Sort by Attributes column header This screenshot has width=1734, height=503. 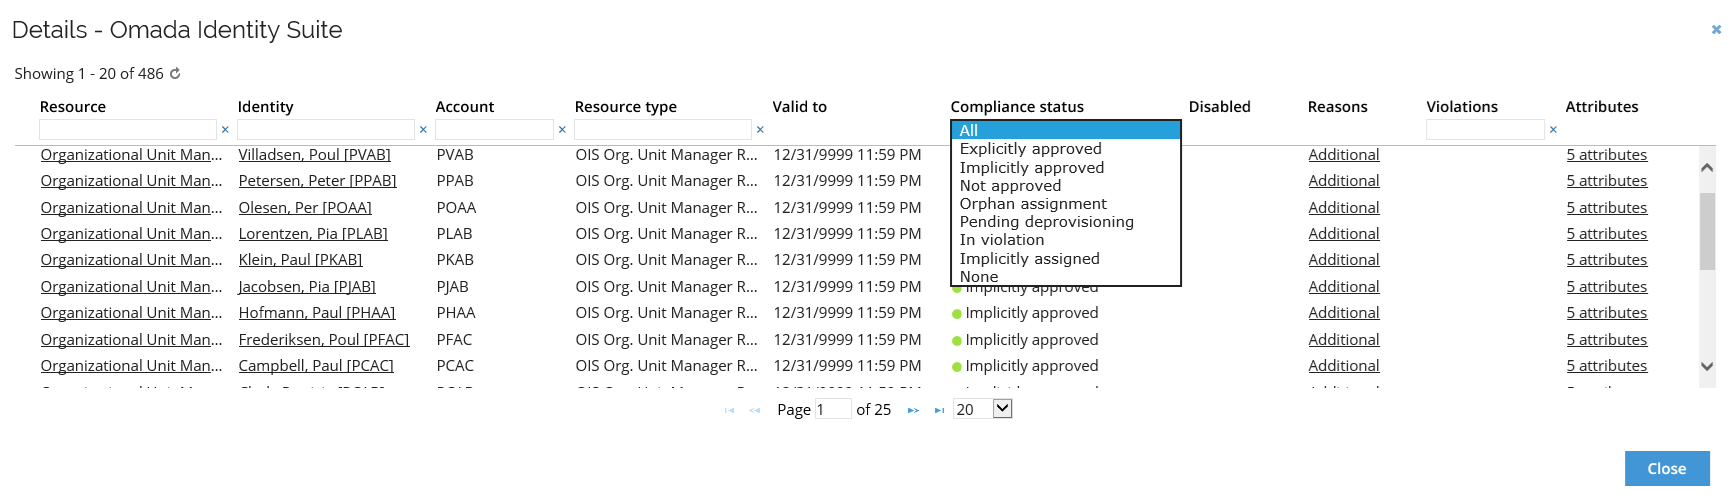coord(1602,107)
